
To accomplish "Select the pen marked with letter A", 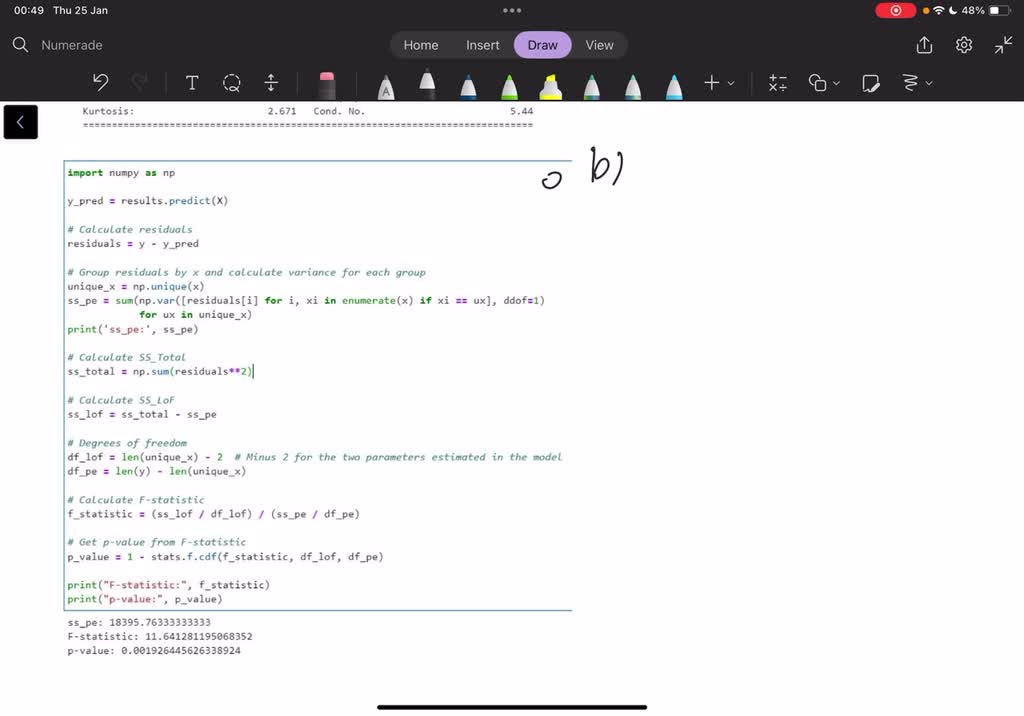I will click(386, 86).
